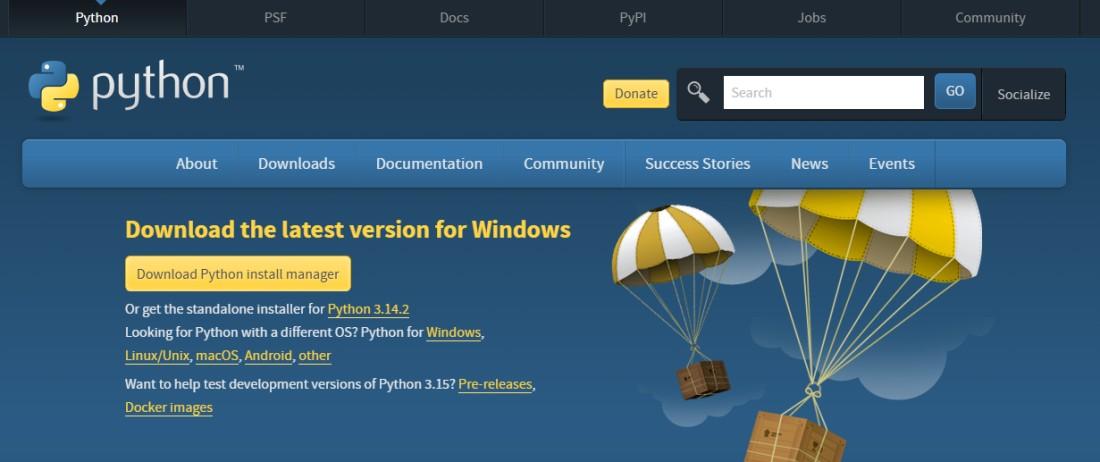Switch to the Docs top tab

pos(454,18)
